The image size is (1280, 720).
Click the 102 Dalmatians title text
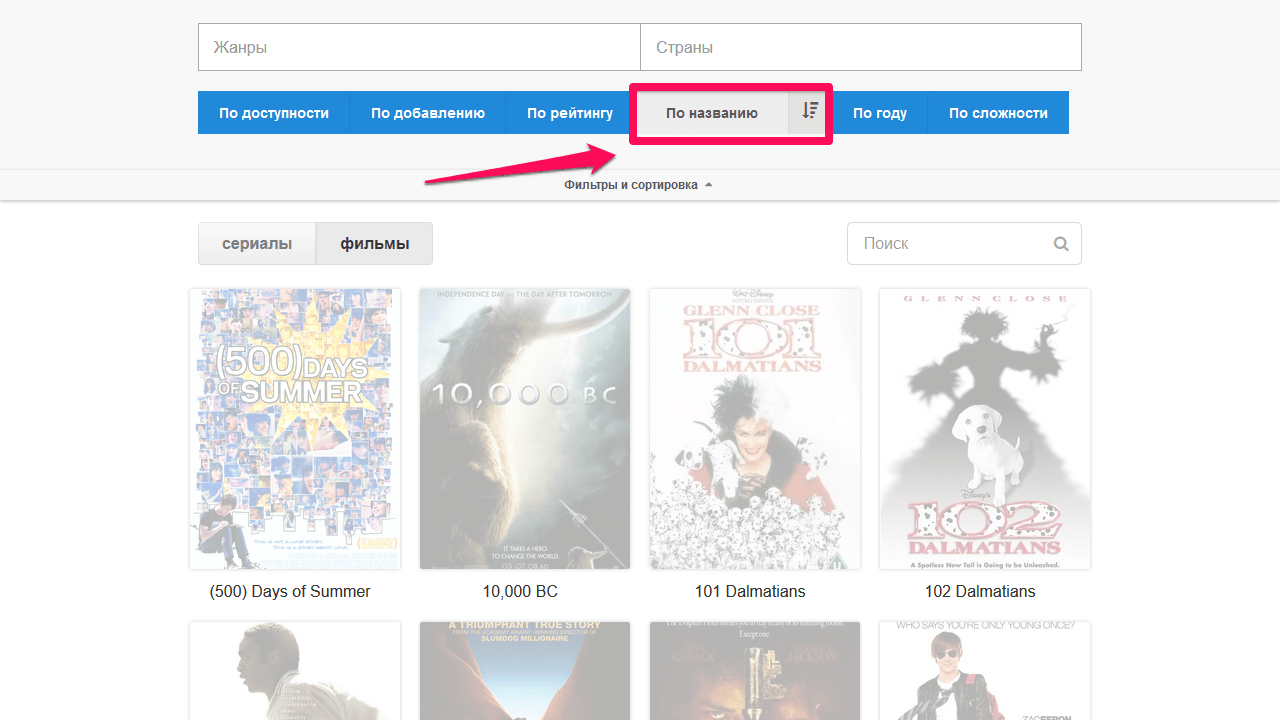click(x=980, y=591)
